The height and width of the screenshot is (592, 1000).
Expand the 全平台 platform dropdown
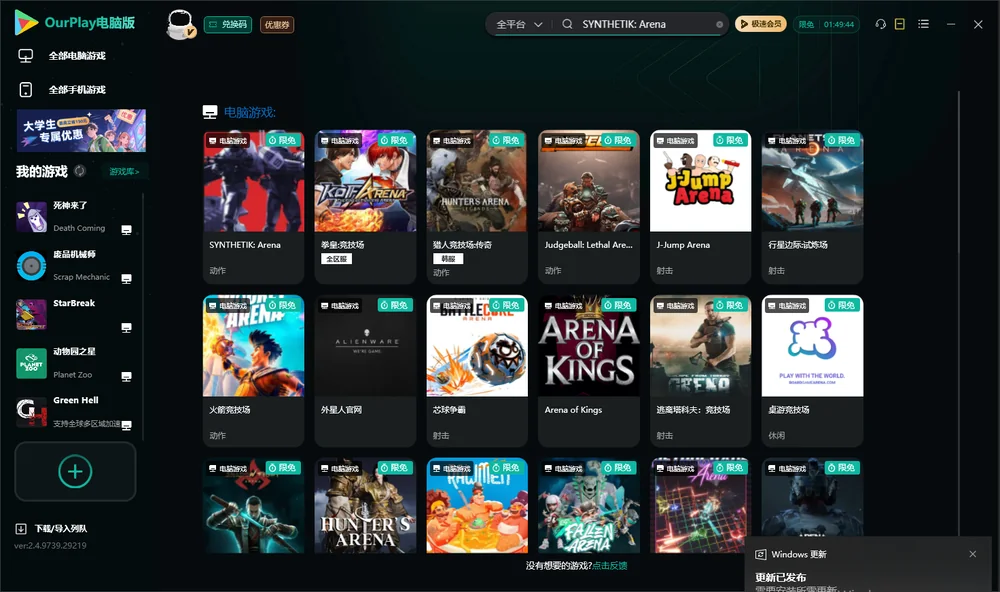pyautogui.click(x=519, y=24)
